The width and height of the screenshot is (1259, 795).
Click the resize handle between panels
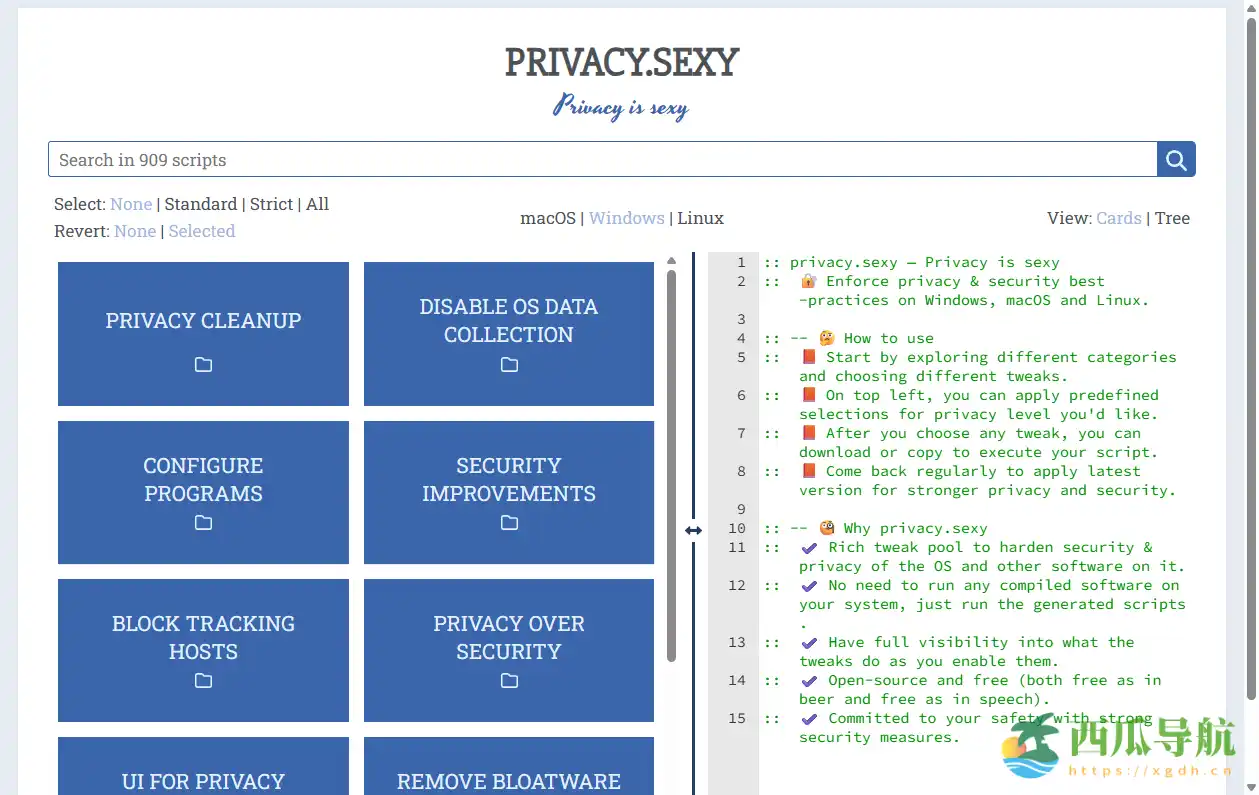tap(694, 530)
